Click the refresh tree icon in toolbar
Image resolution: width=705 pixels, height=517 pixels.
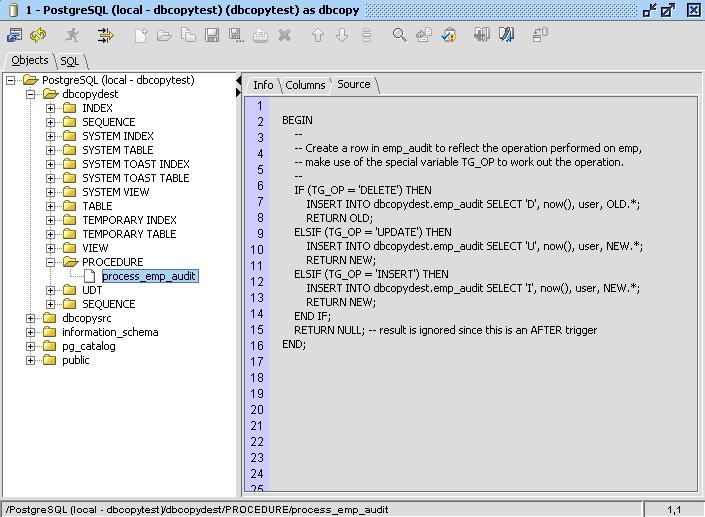click(38, 35)
